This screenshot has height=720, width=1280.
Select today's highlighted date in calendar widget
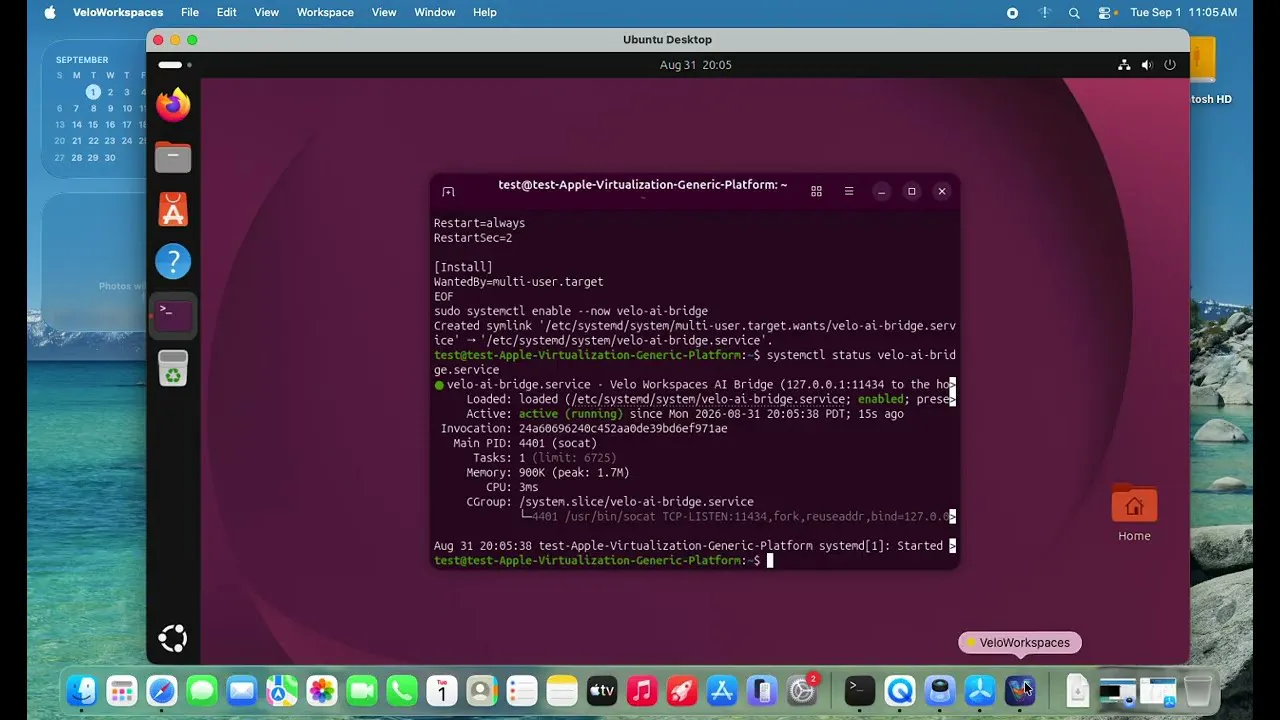(93, 92)
